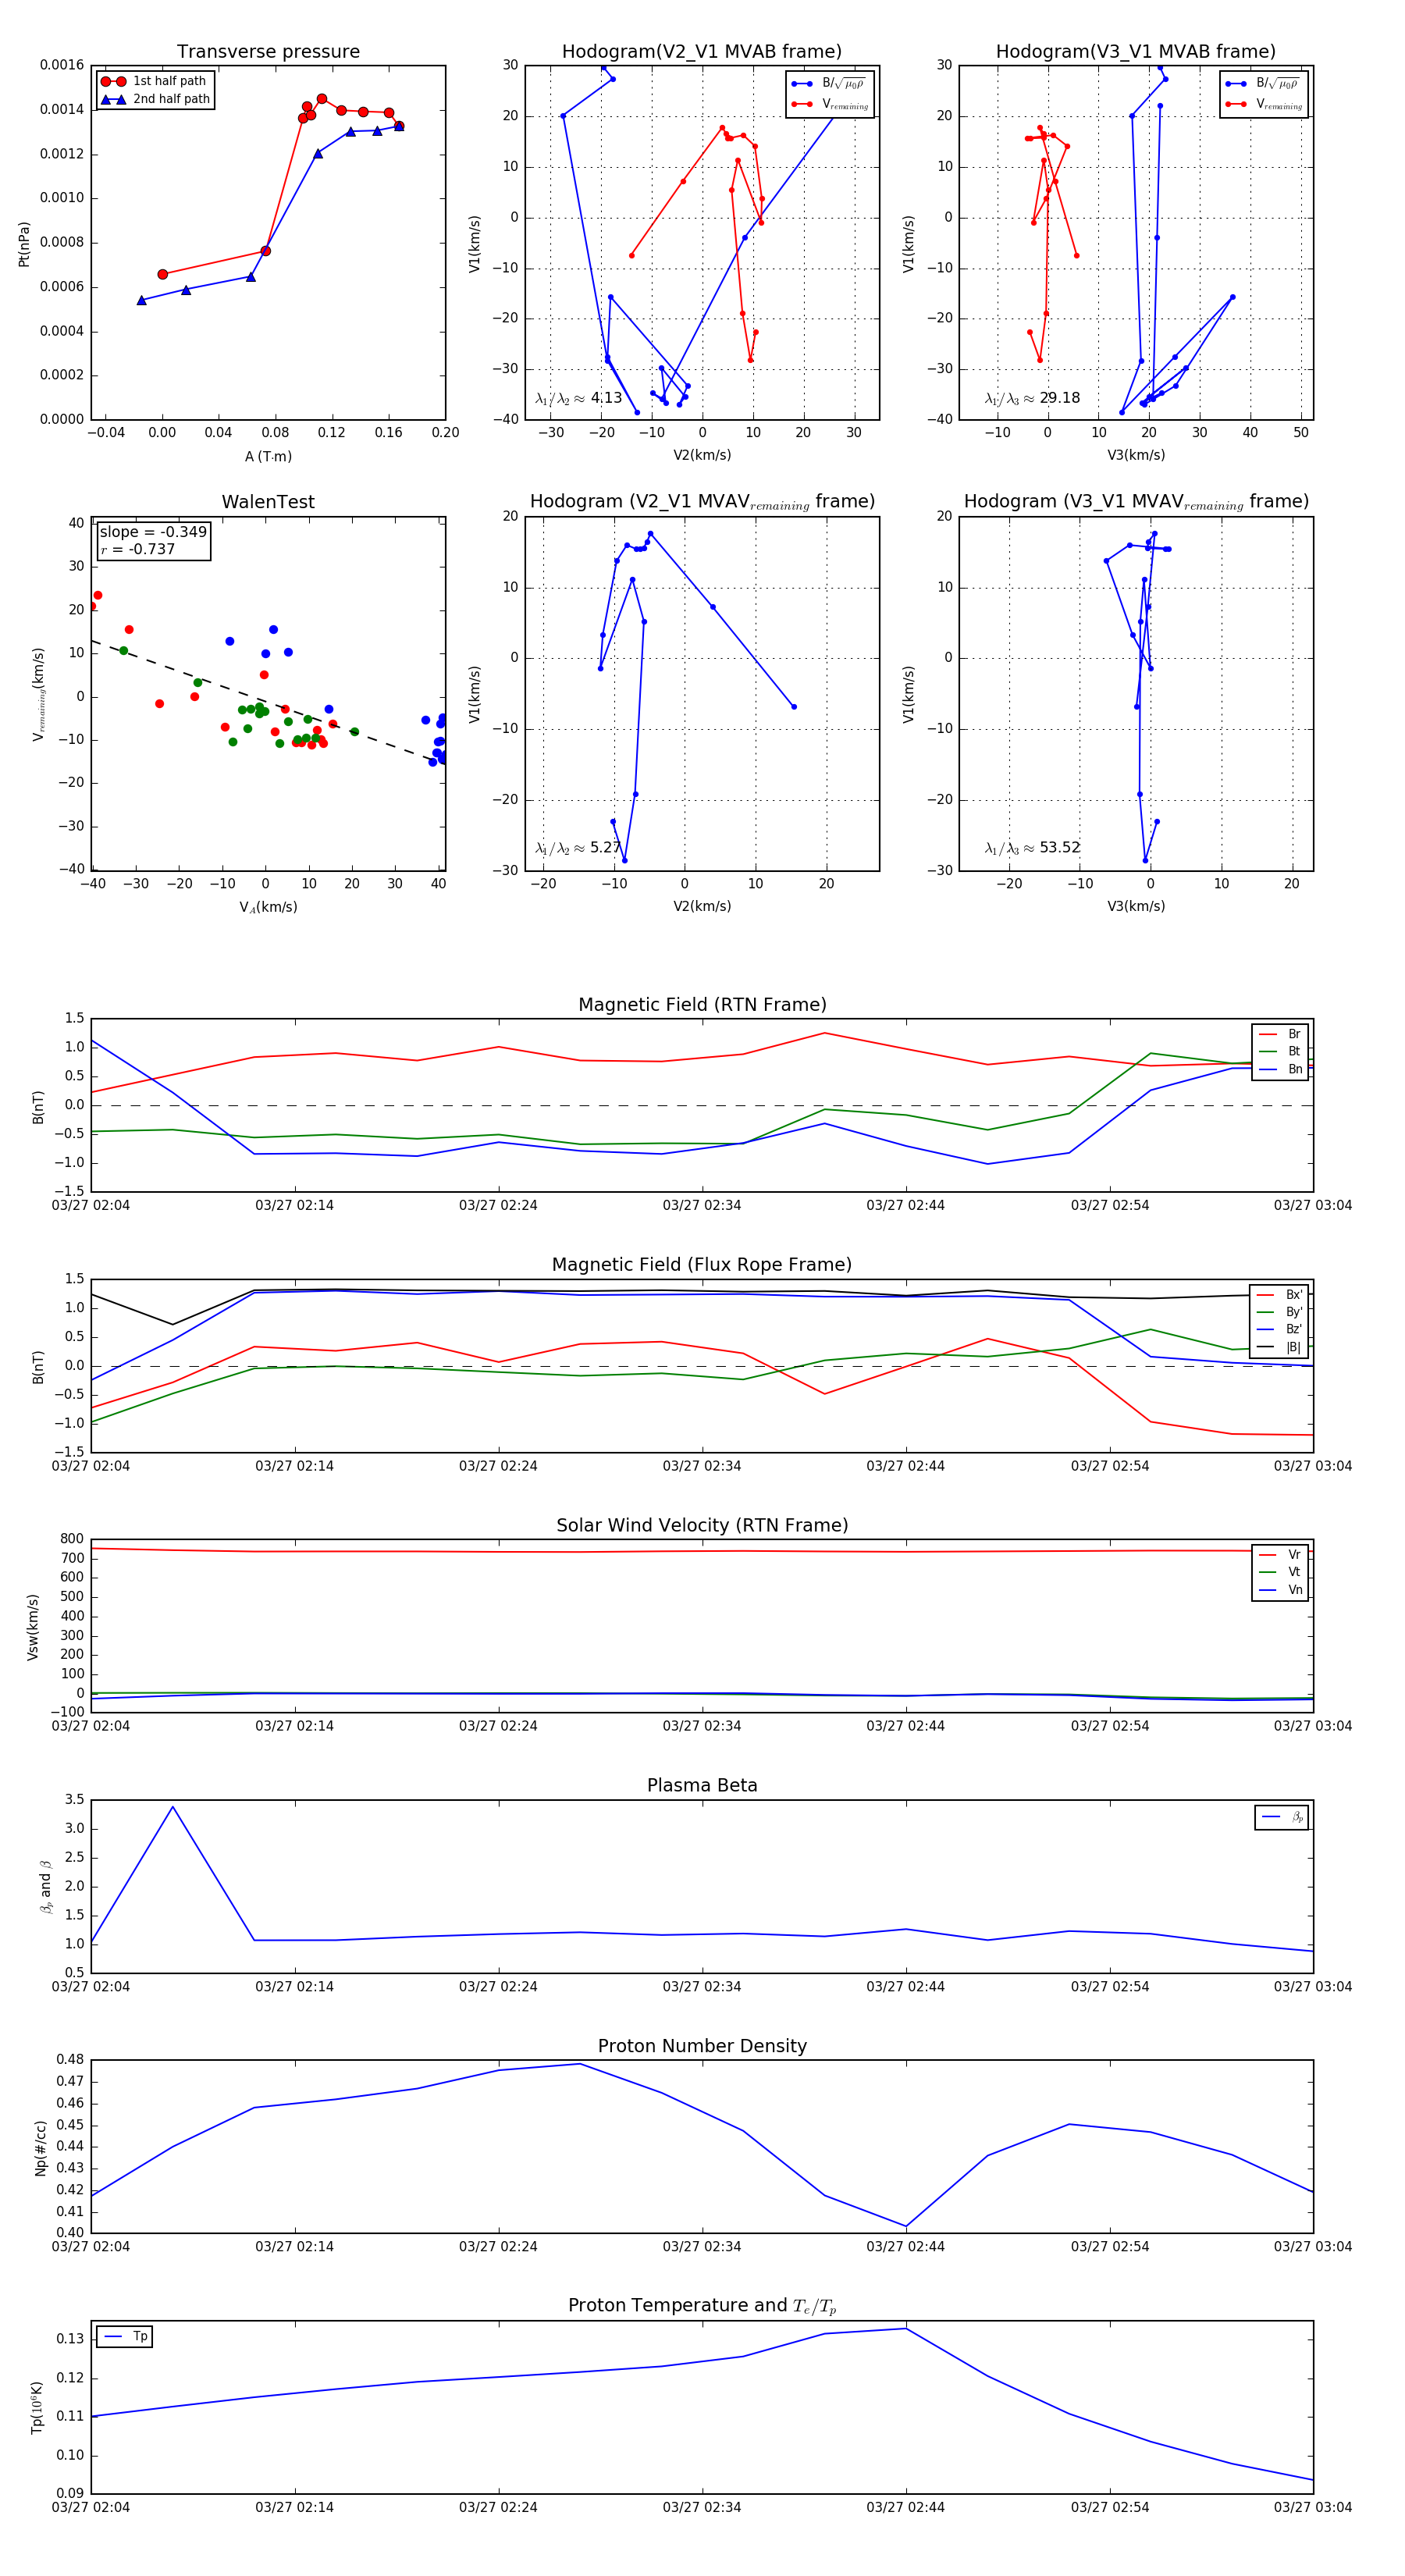
Task: Click the "Tp" legend entry
Action: coord(125,2336)
